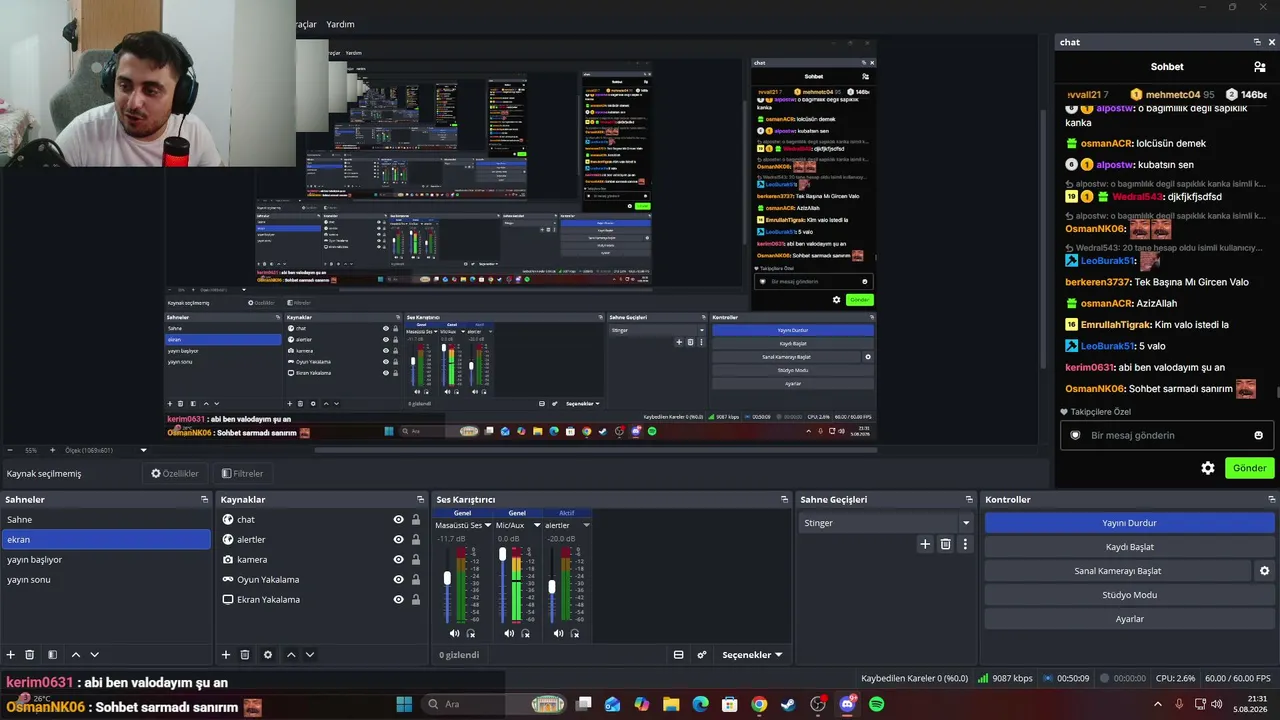
Task: Add a scene transition with plus icon
Action: 925,544
